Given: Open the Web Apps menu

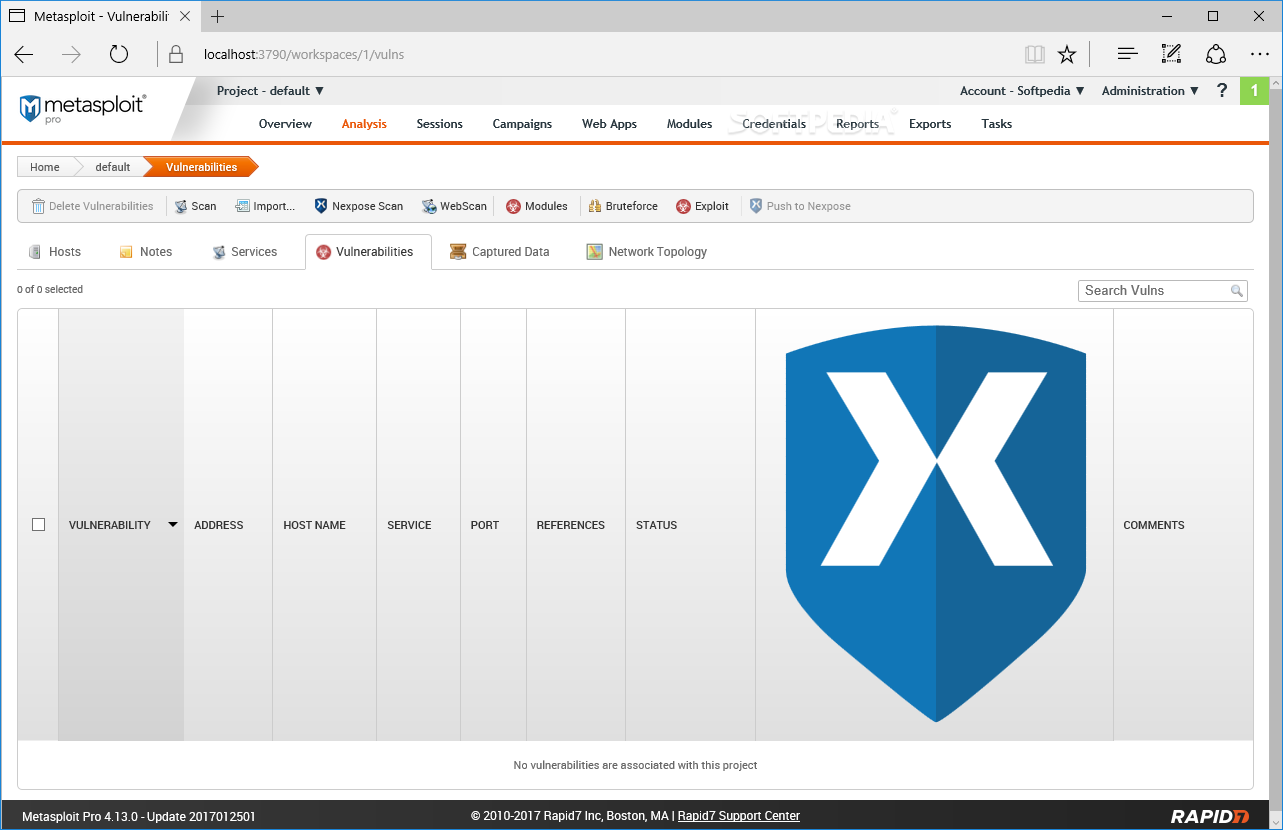Looking at the screenshot, I should click(609, 124).
